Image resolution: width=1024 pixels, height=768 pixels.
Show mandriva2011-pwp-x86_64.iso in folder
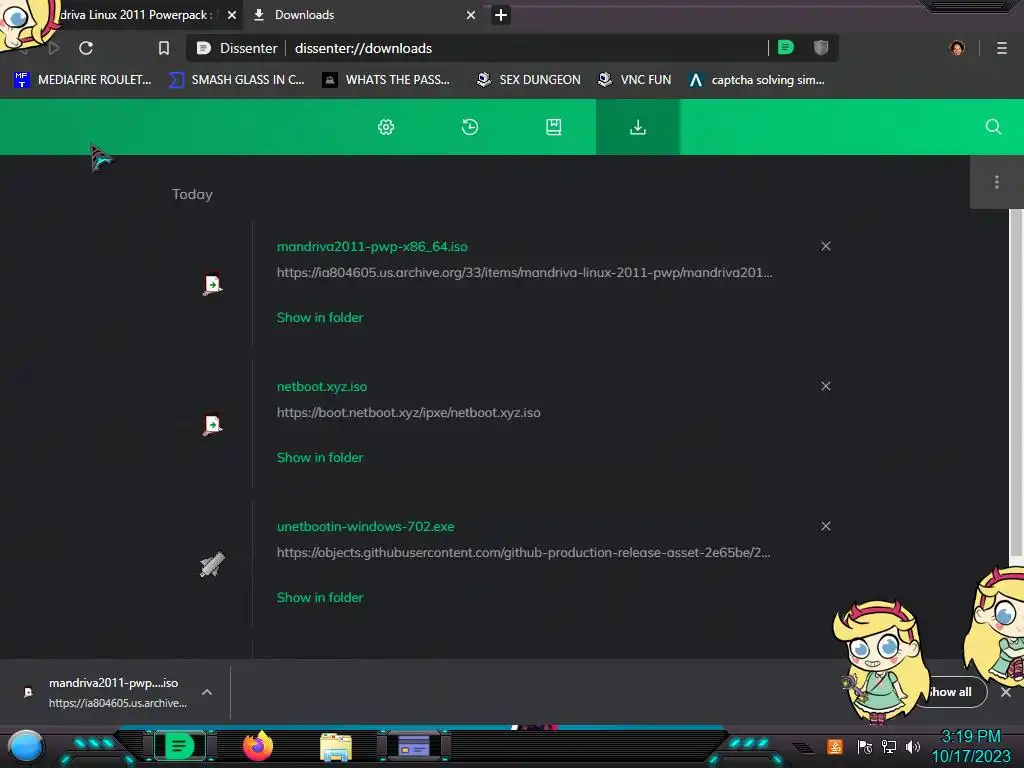pos(320,317)
